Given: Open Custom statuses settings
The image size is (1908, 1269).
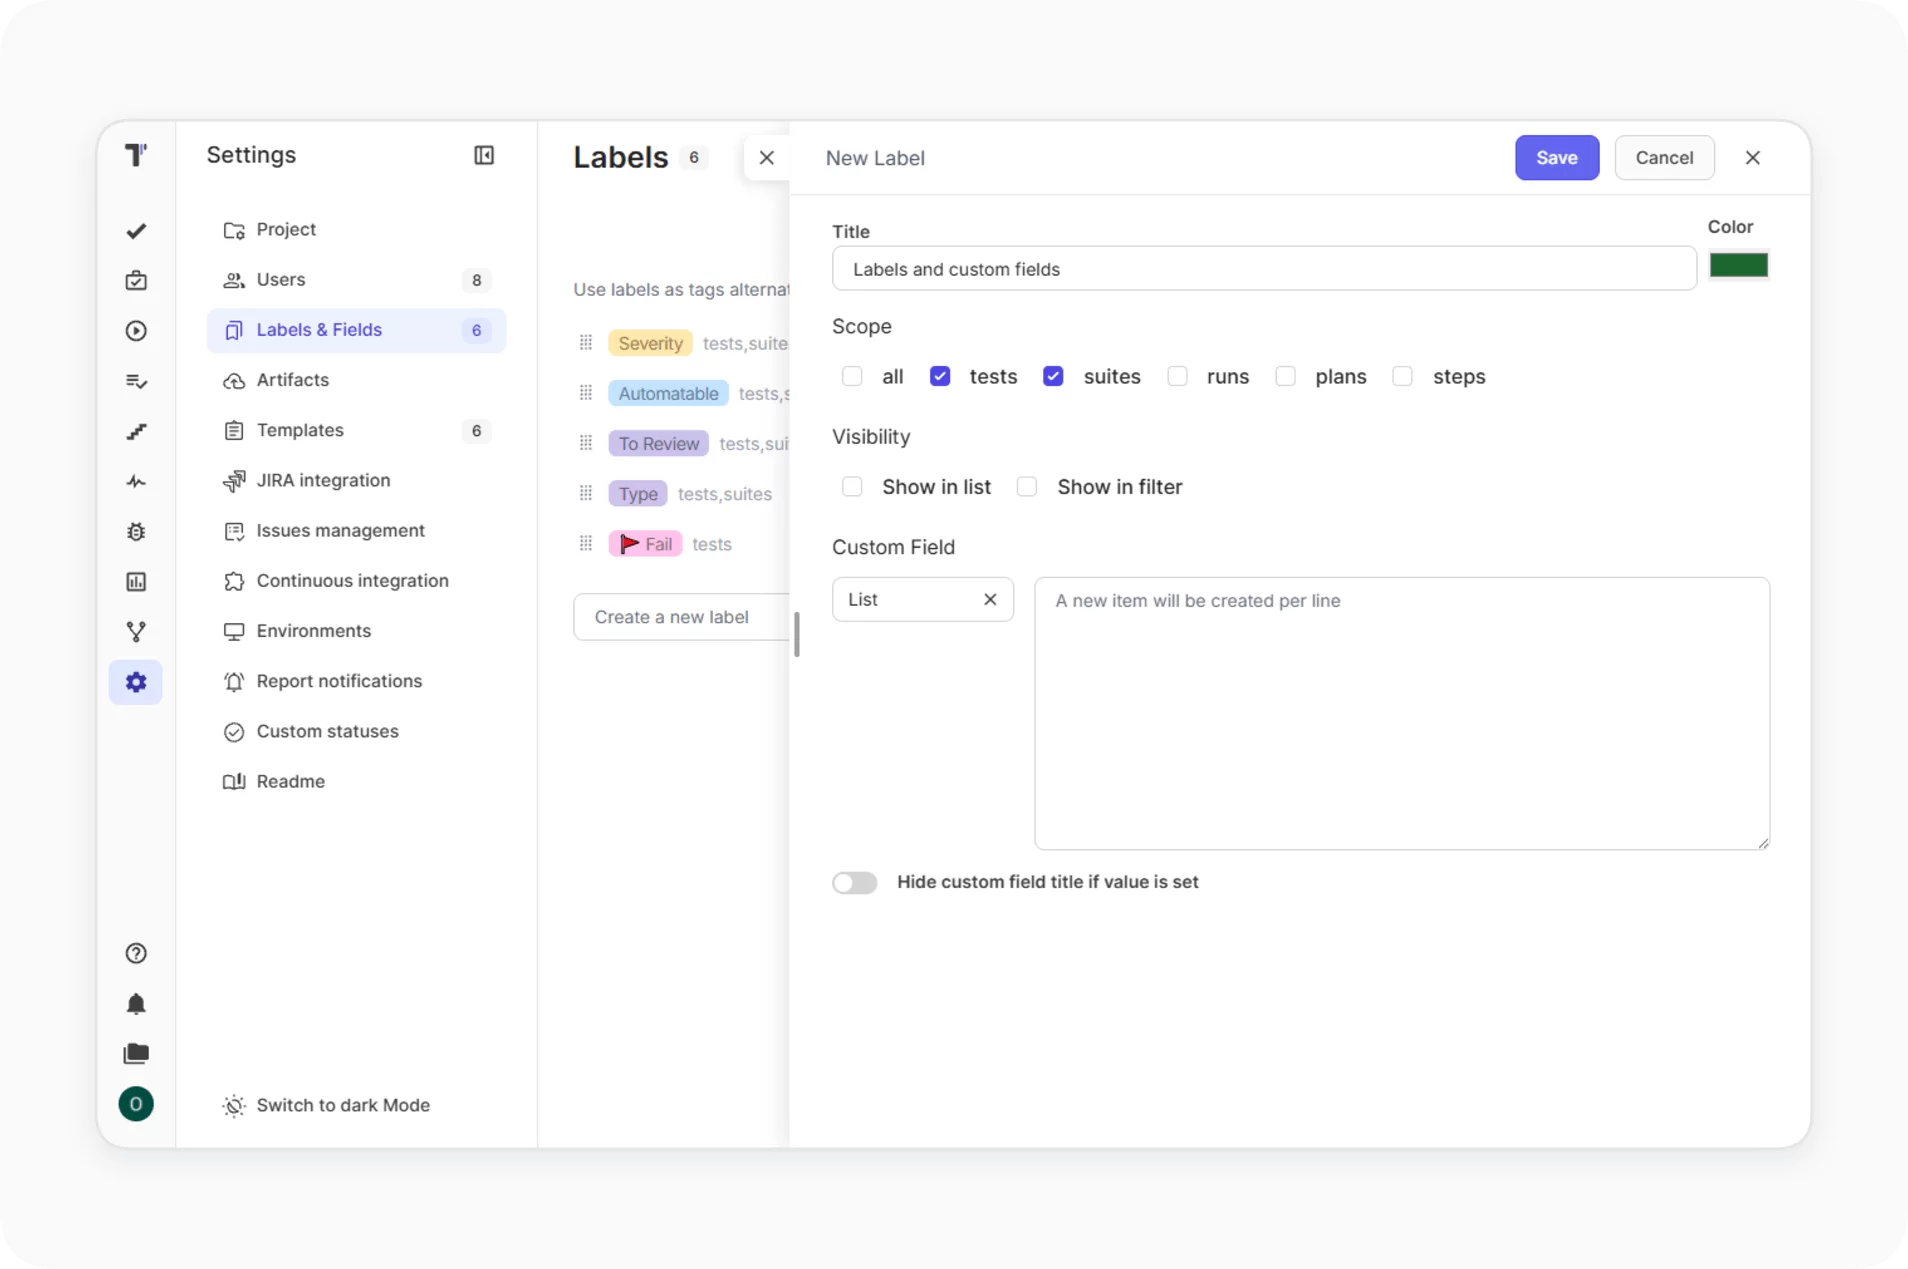Looking at the screenshot, I should coord(356,732).
